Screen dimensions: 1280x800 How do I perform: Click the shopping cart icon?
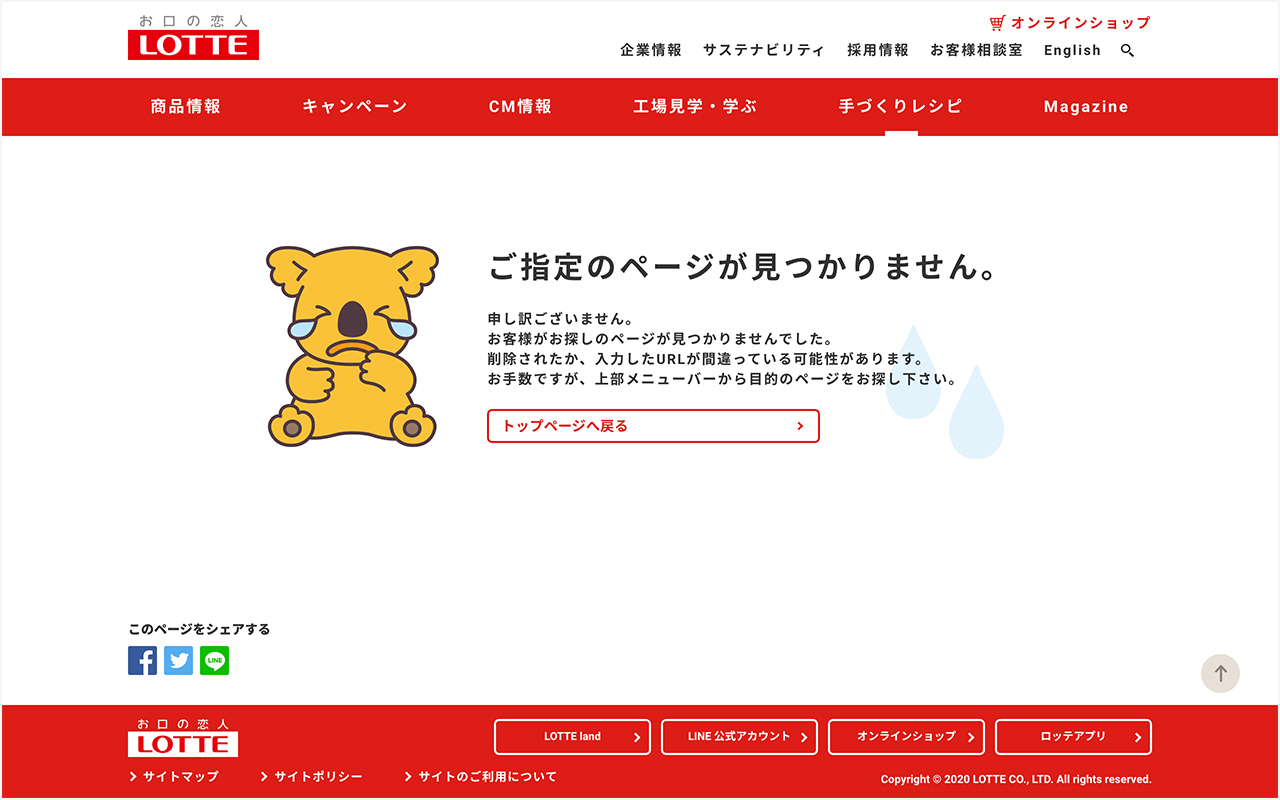coord(997,23)
